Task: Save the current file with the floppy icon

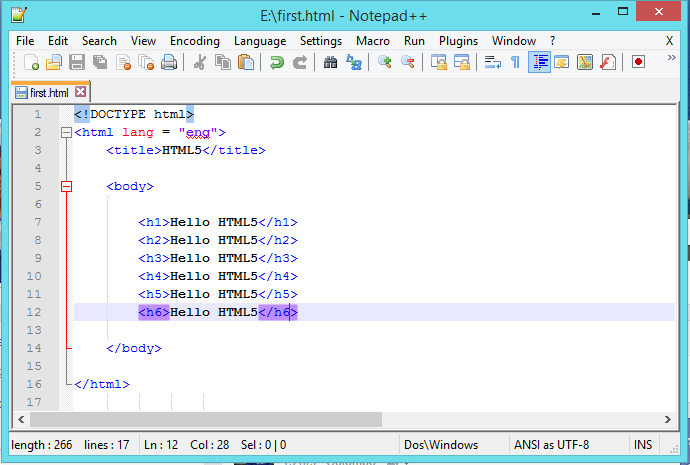Action: [x=77, y=62]
